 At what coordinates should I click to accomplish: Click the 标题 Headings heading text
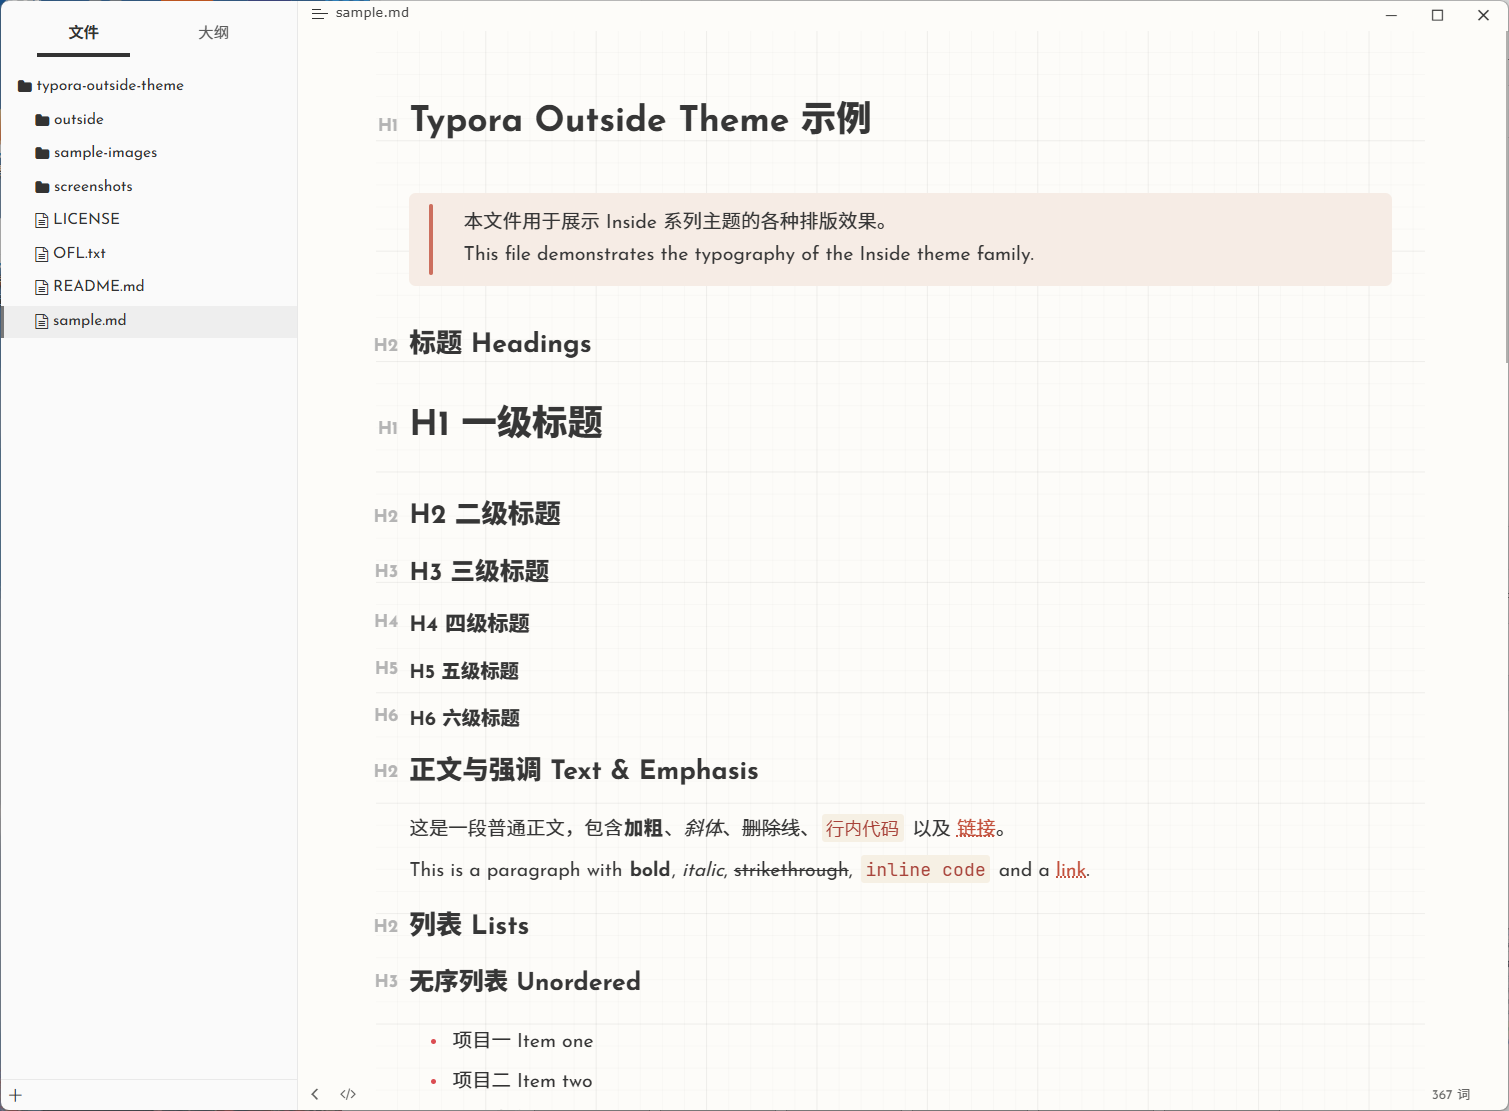pos(500,343)
